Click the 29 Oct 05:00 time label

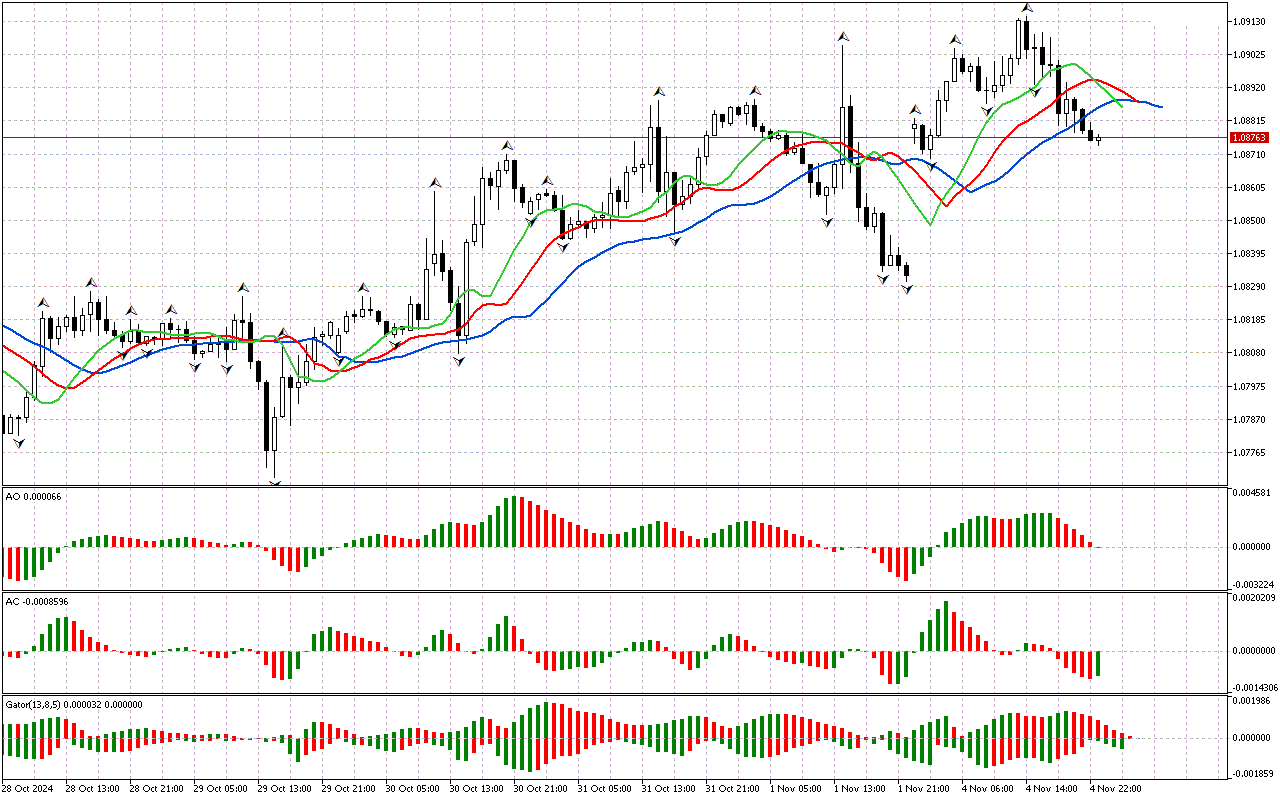pos(221,788)
